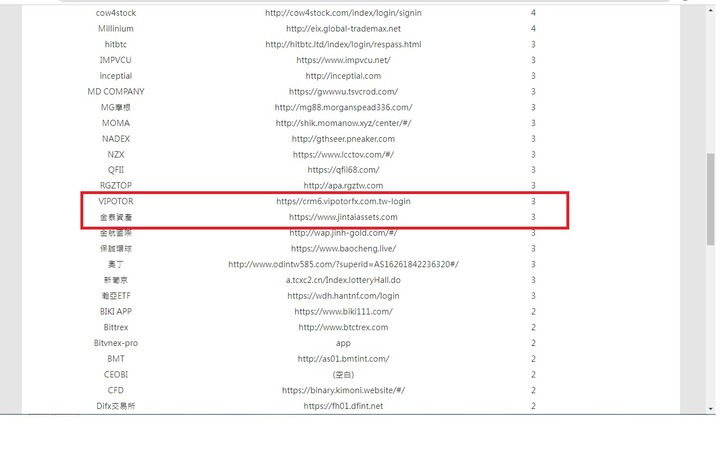Screen dimensions: 720x450
Task: Click the scrollbar down arrow
Action: click(x=710, y=408)
